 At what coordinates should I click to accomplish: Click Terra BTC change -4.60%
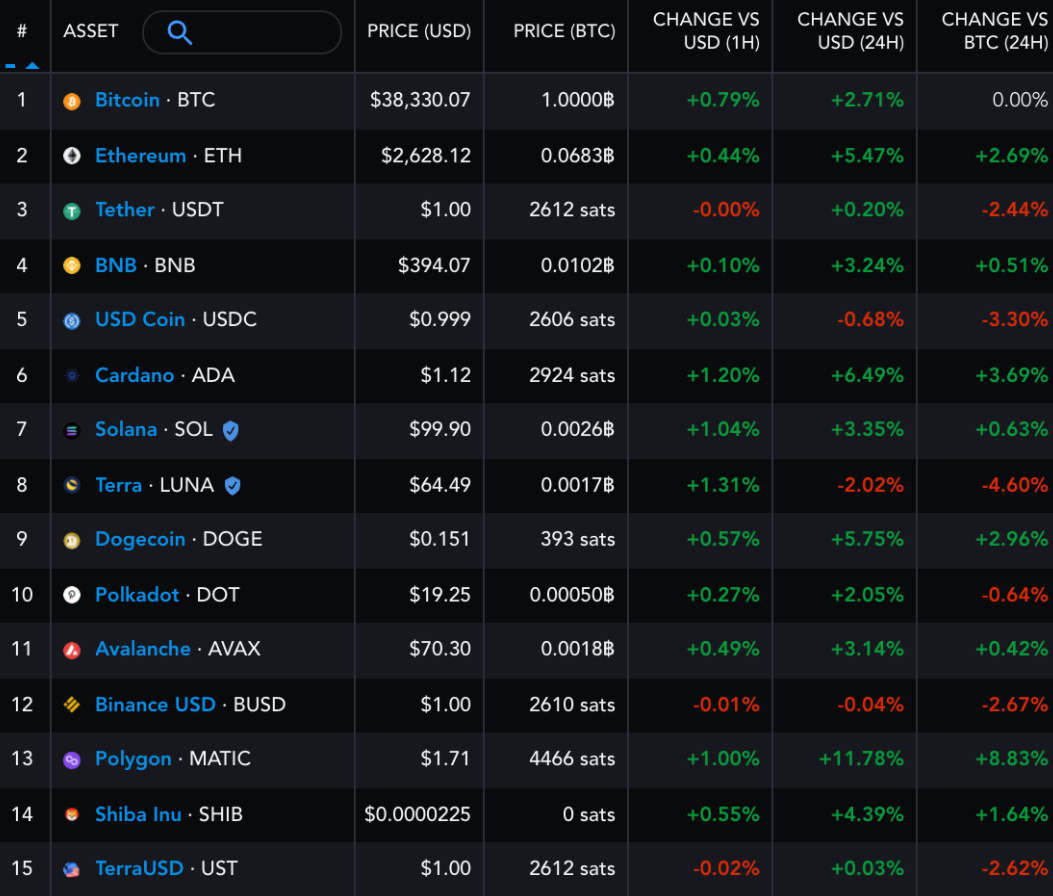1015,485
